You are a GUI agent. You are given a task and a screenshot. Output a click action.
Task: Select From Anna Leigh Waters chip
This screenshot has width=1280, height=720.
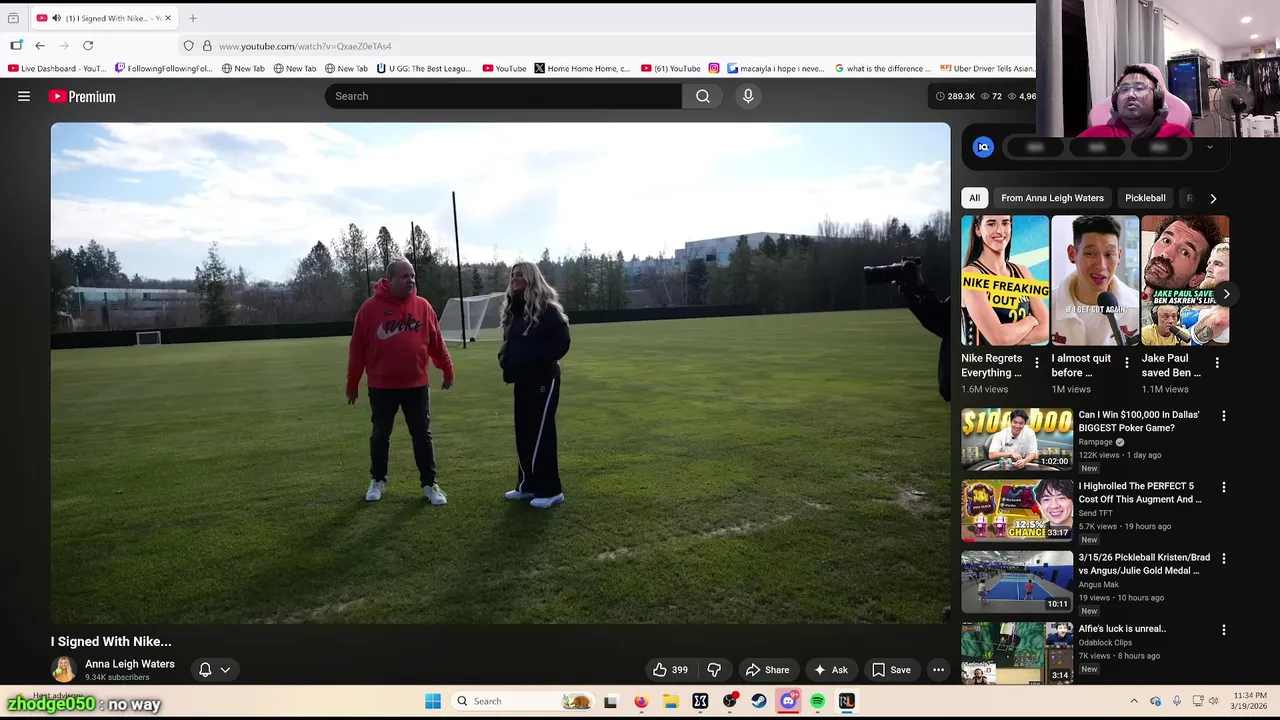tap(1052, 198)
